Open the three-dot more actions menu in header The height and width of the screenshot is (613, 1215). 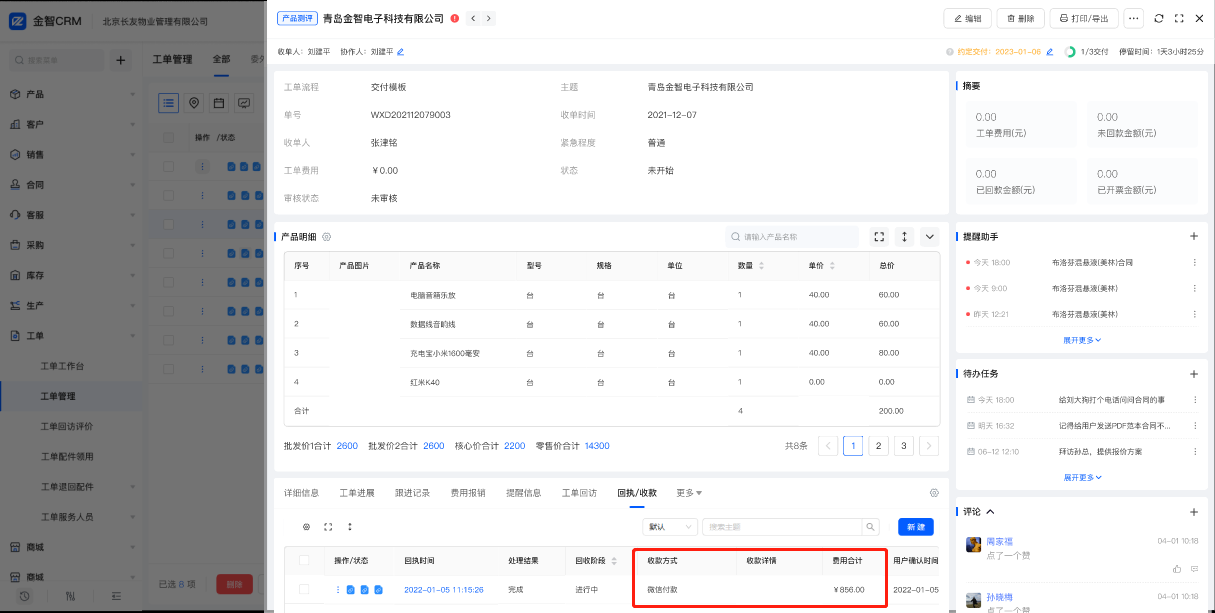(x=1134, y=18)
